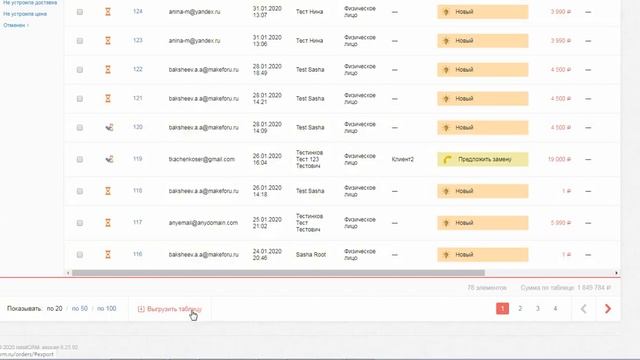Switch to page 1 in pagination

pos(502,309)
